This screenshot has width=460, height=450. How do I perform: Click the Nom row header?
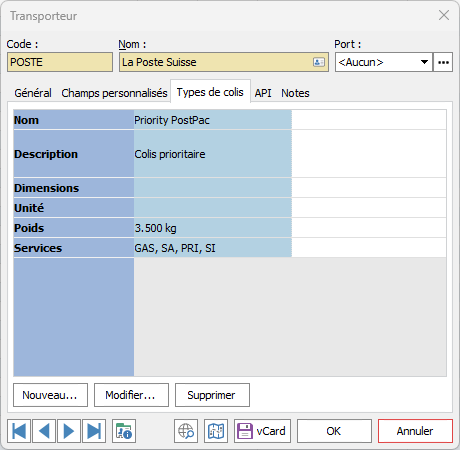click(x=74, y=120)
